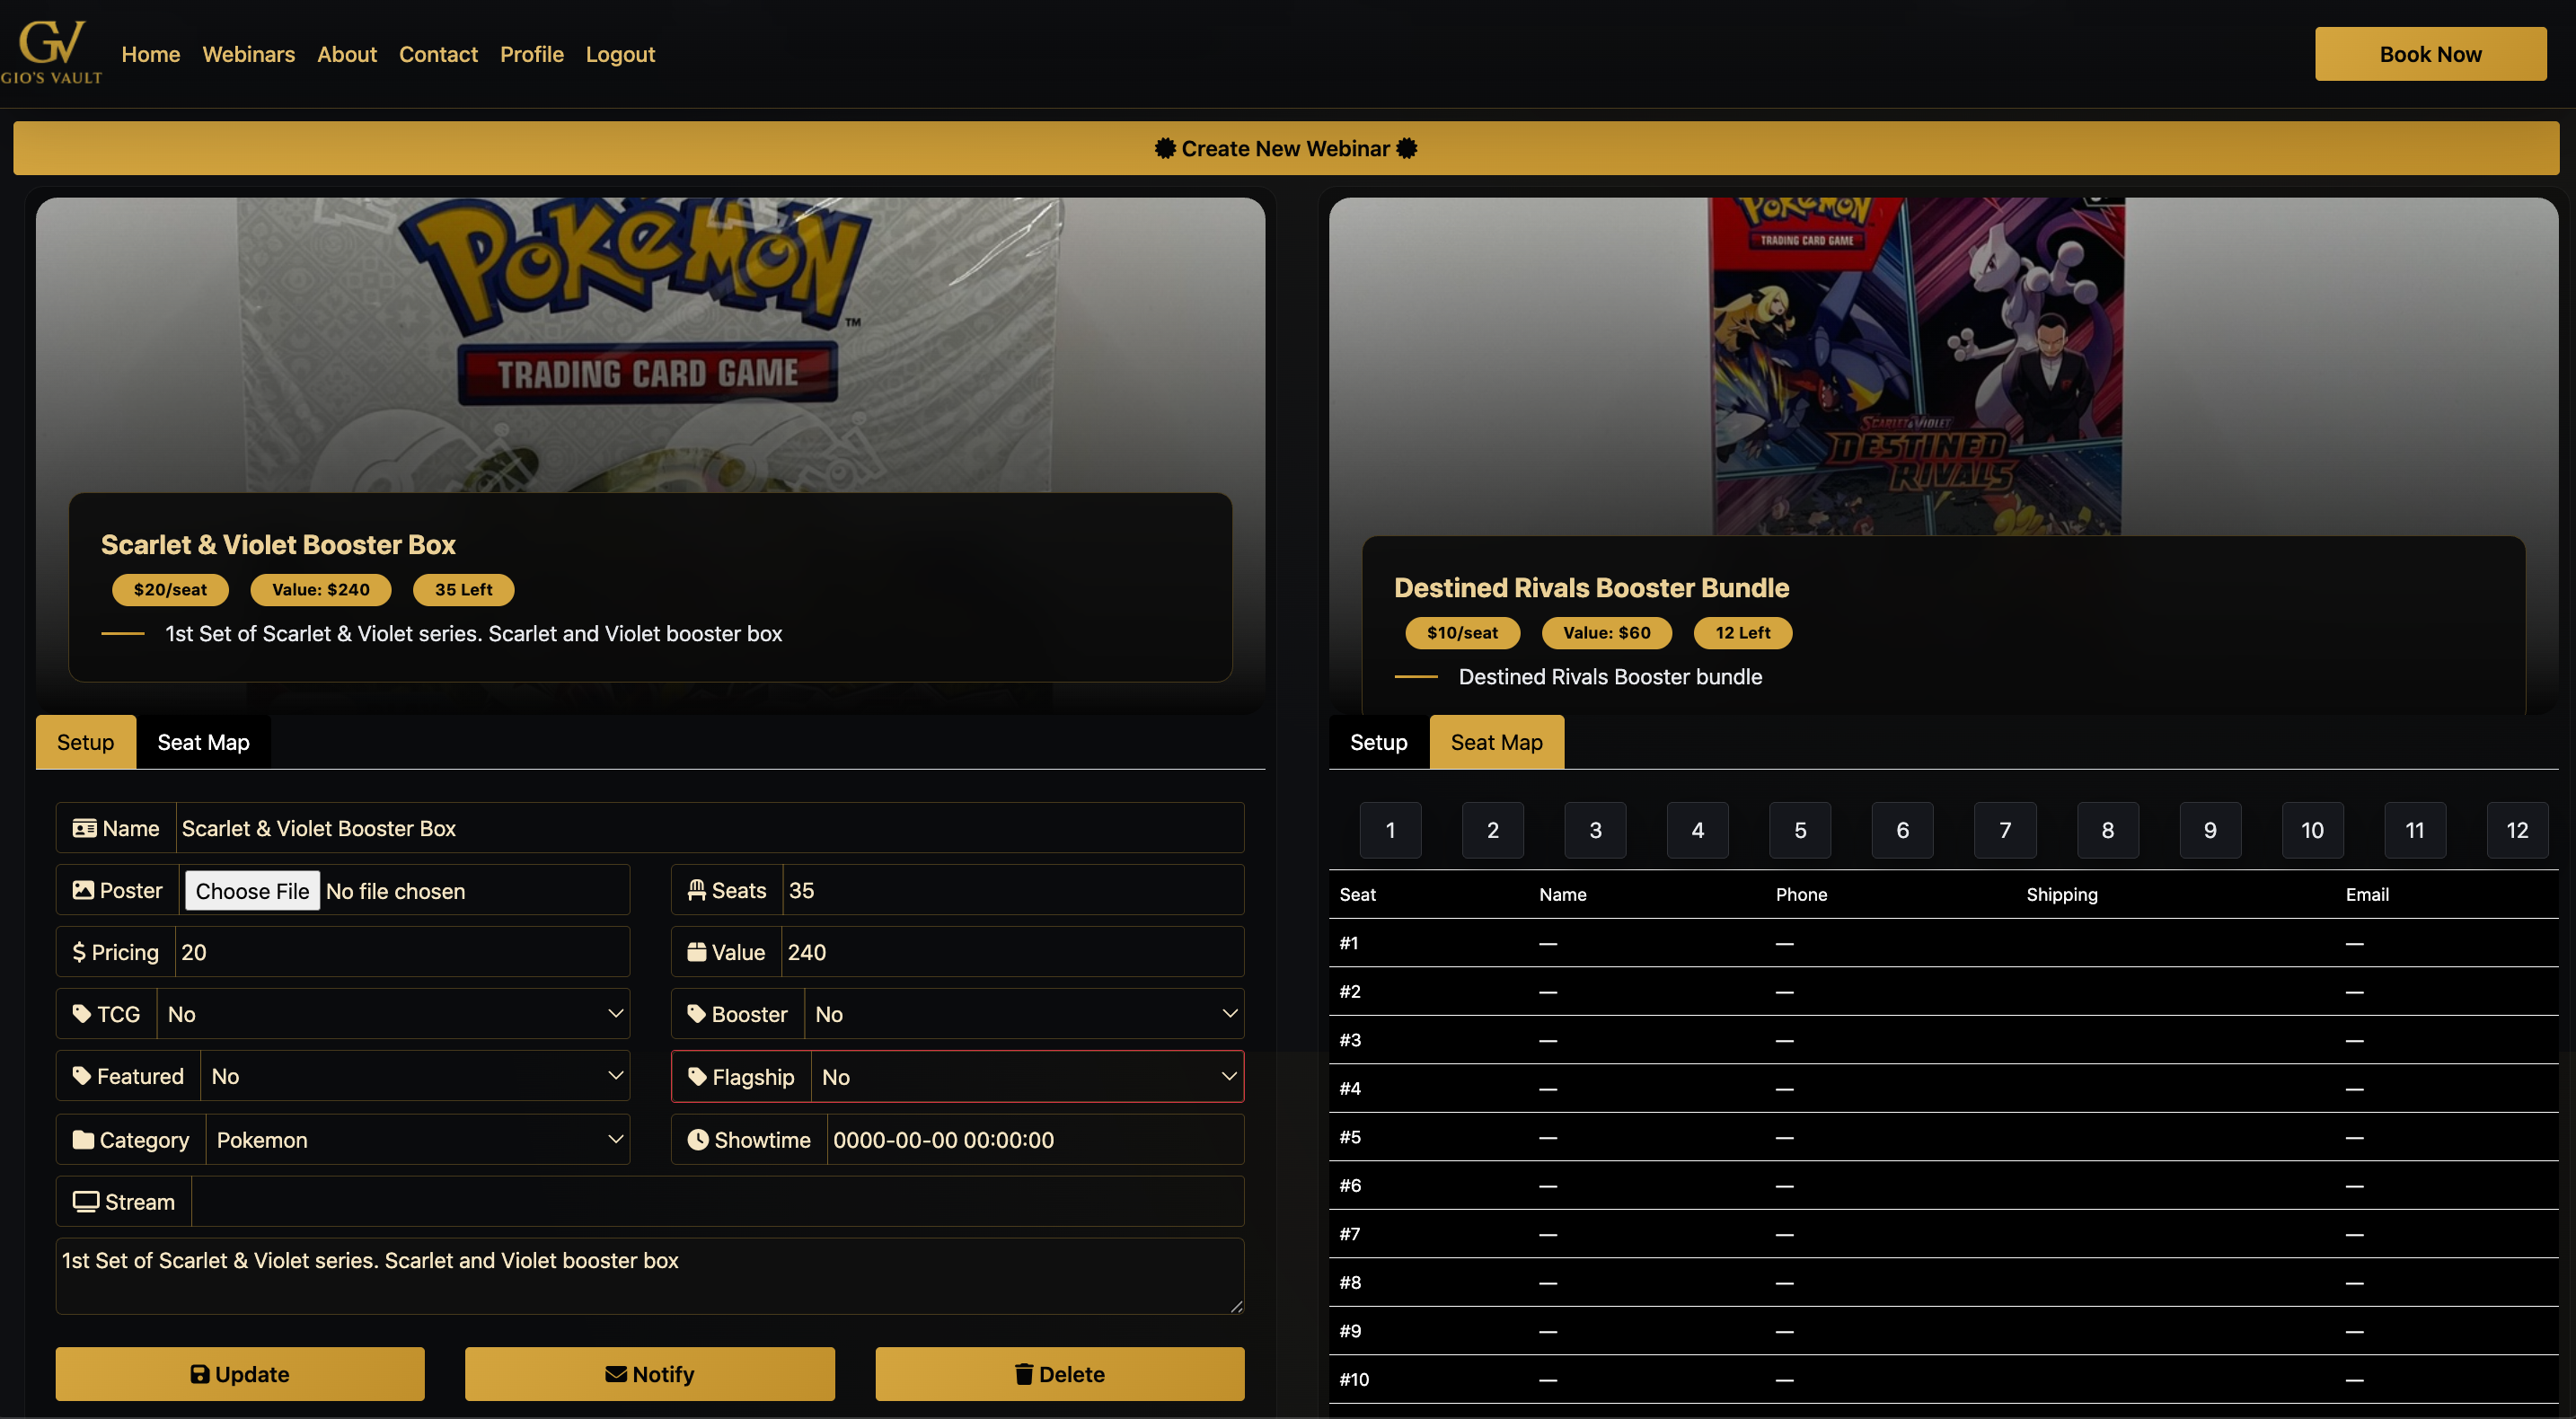The width and height of the screenshot is (2576, 1419).
Task: Switch to Scarlet & Violet Seat Map tab
Action: pos(203,742)
